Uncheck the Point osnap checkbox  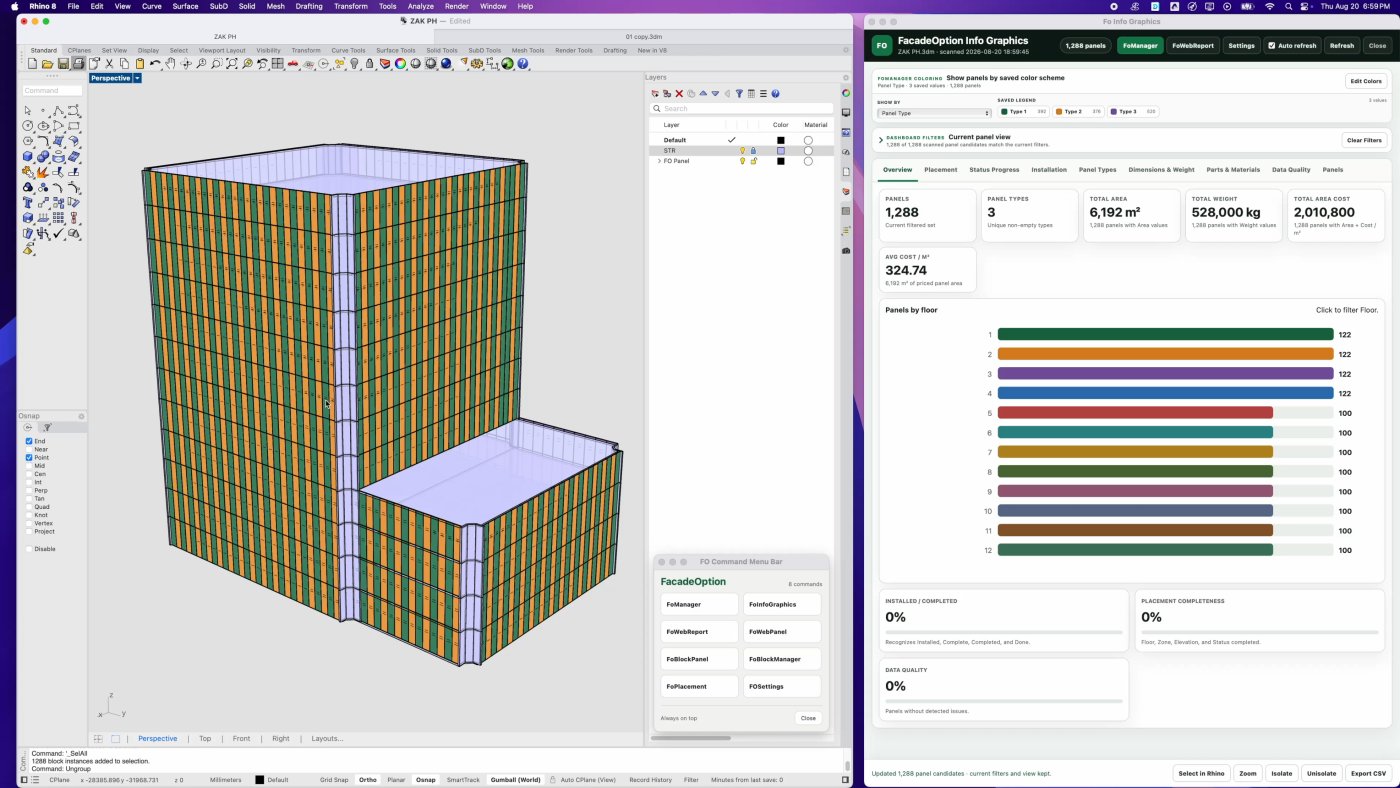coord(29,457)
